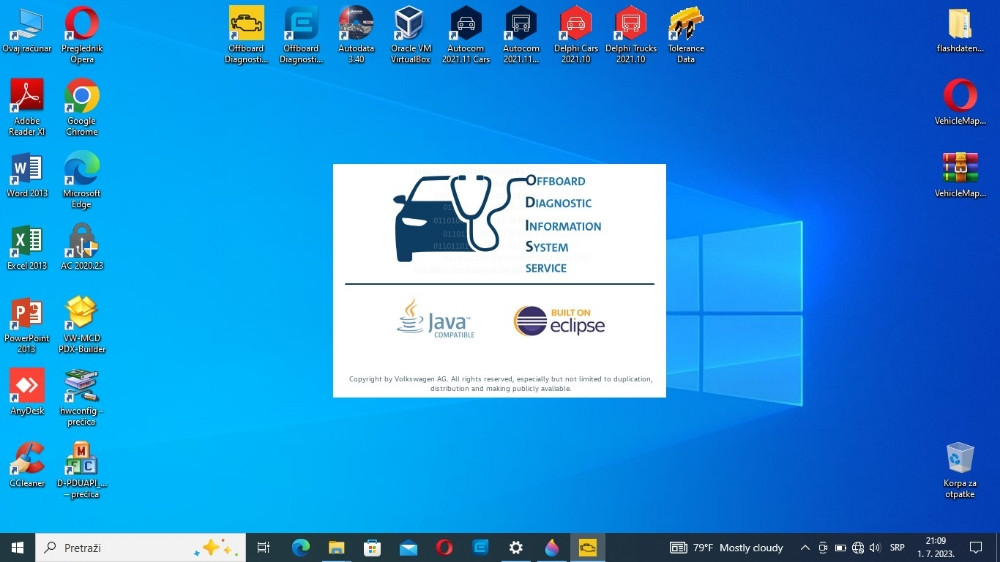Screen dimensions: 1000x562
Task: Select the VehicleMap icon with Opera logo
Action: [x=960, y=102]
